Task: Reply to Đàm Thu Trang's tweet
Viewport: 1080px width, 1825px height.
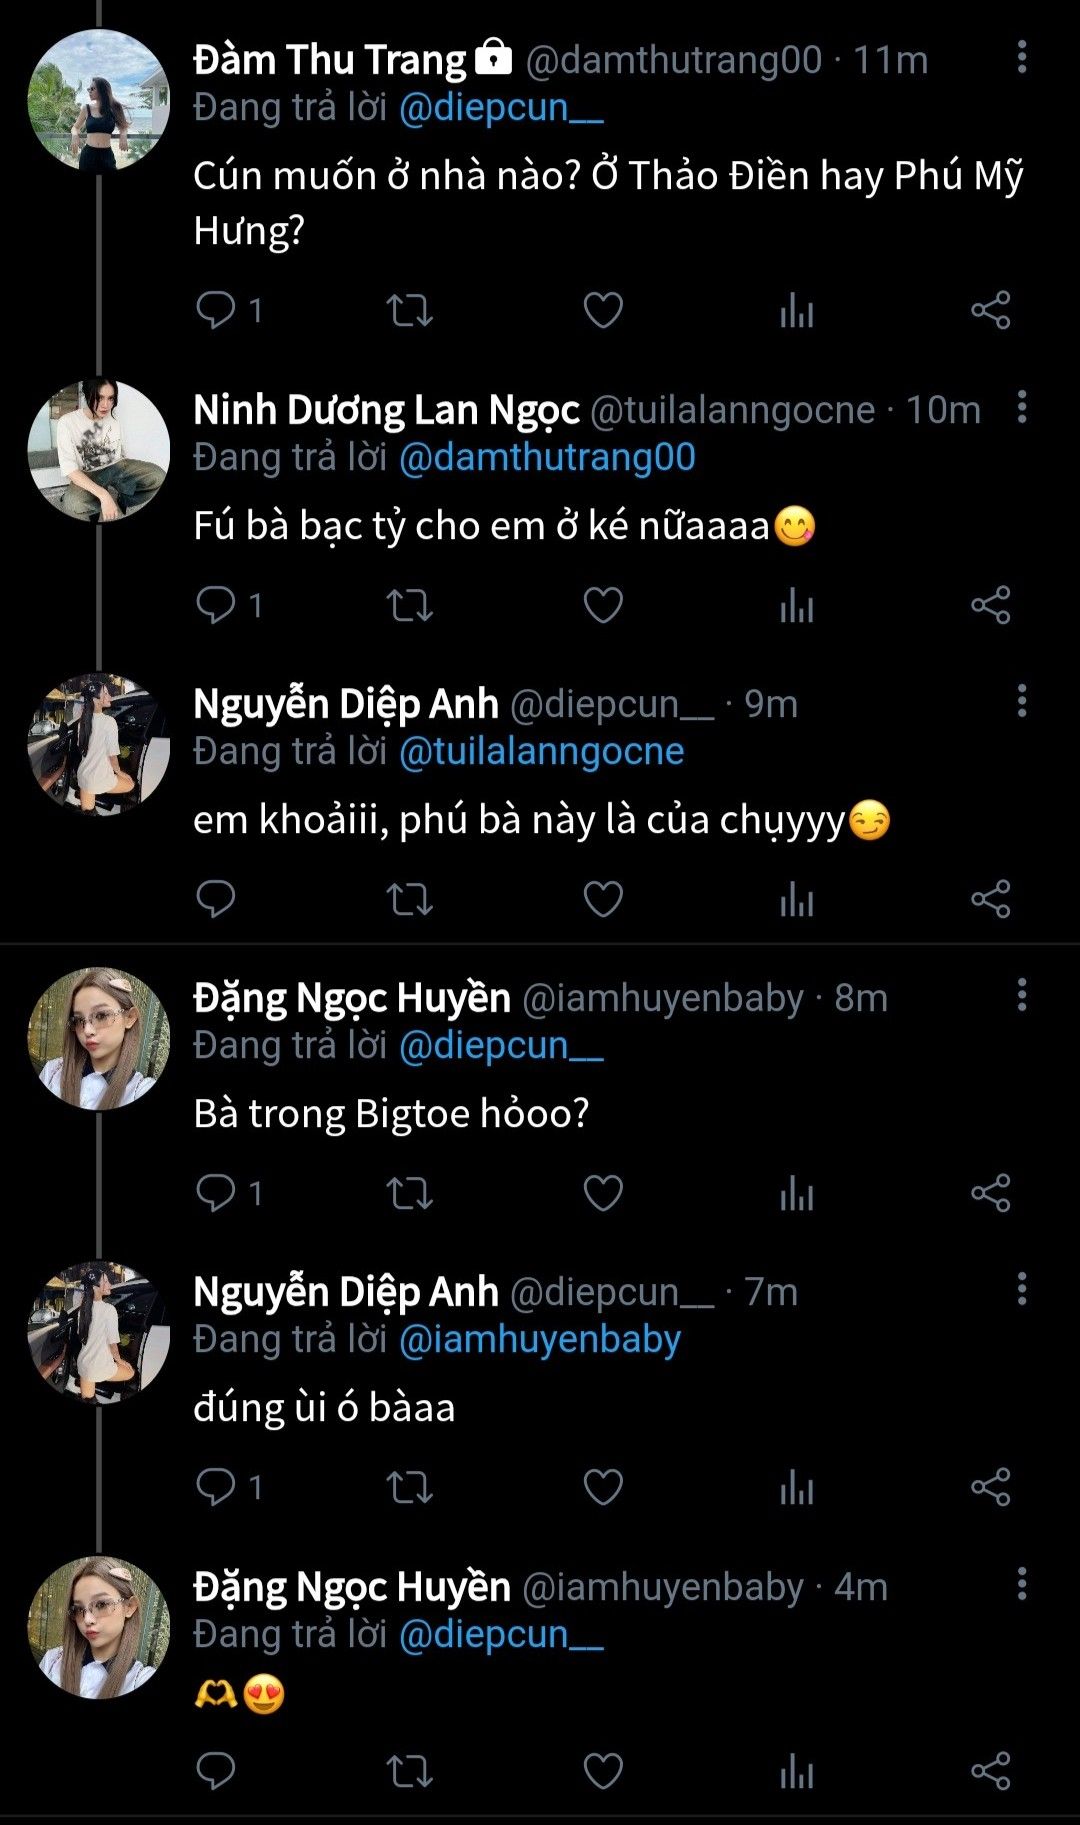Action: coord(216,311)
